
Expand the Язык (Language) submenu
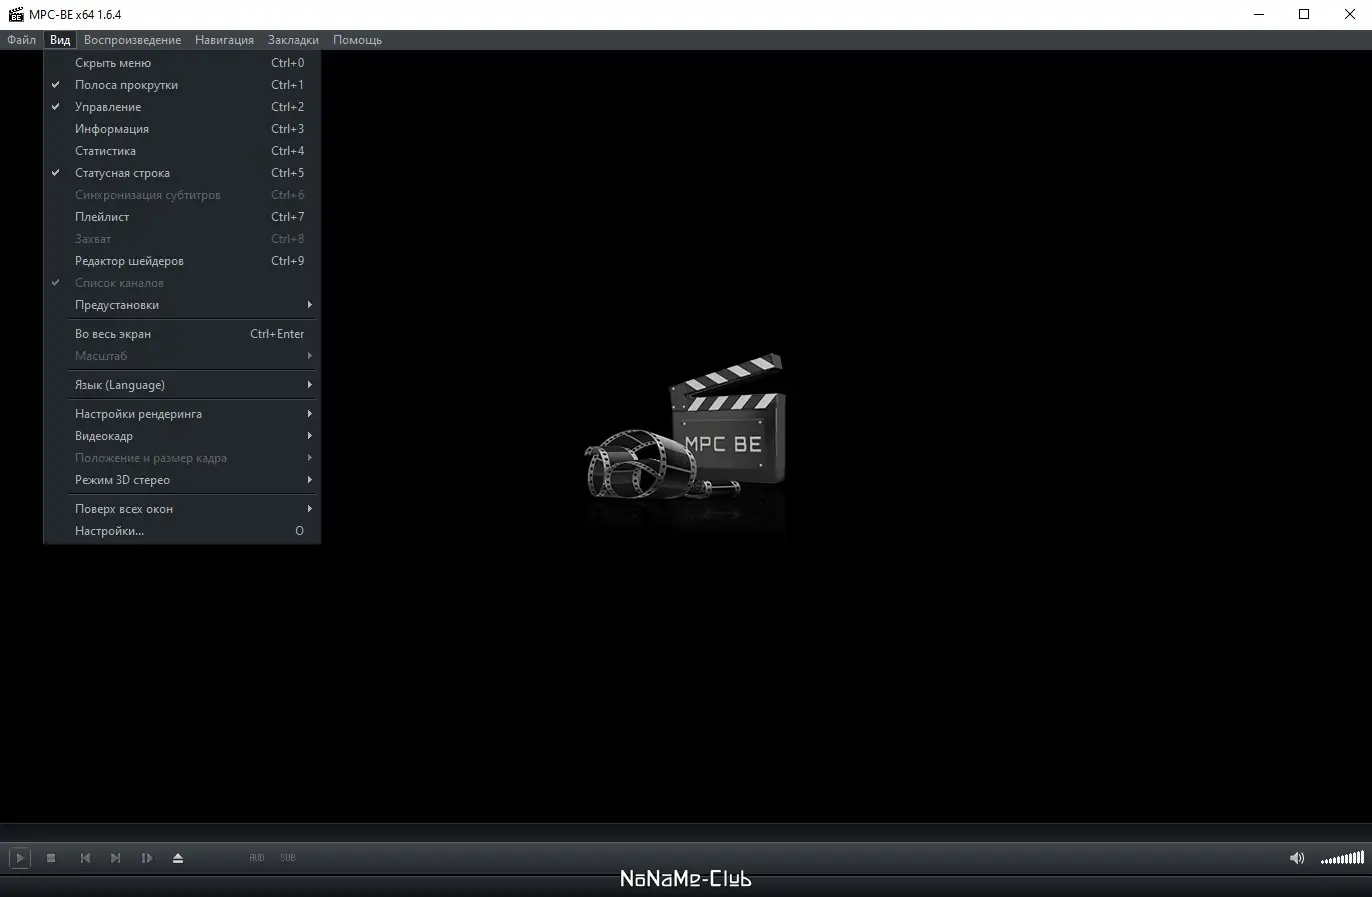120,384
